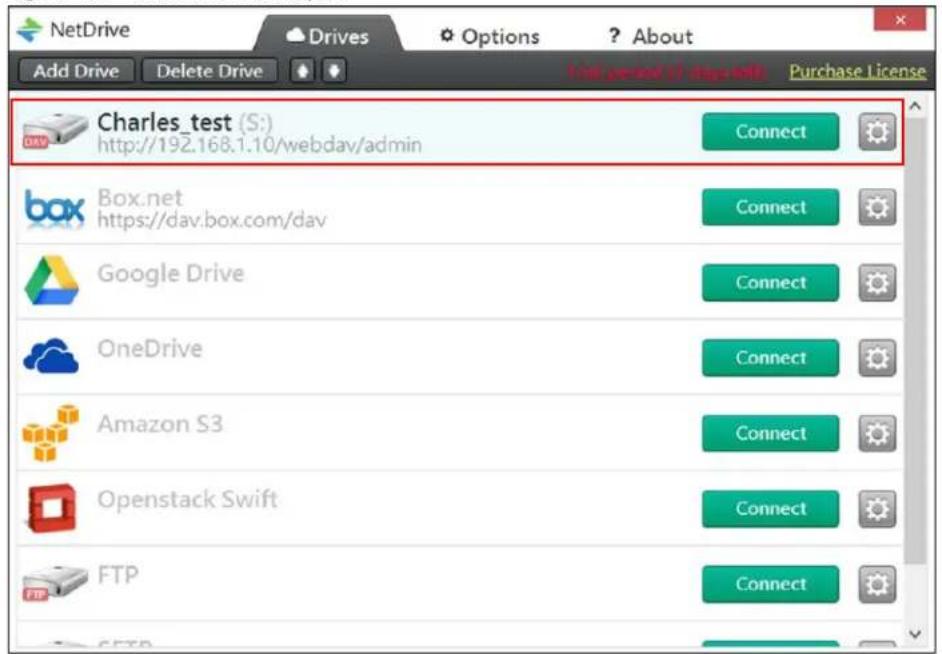This screenshot has height=654, width=942.
Task: Open settings gear for Charles_test
Action: tap(877, 132)
